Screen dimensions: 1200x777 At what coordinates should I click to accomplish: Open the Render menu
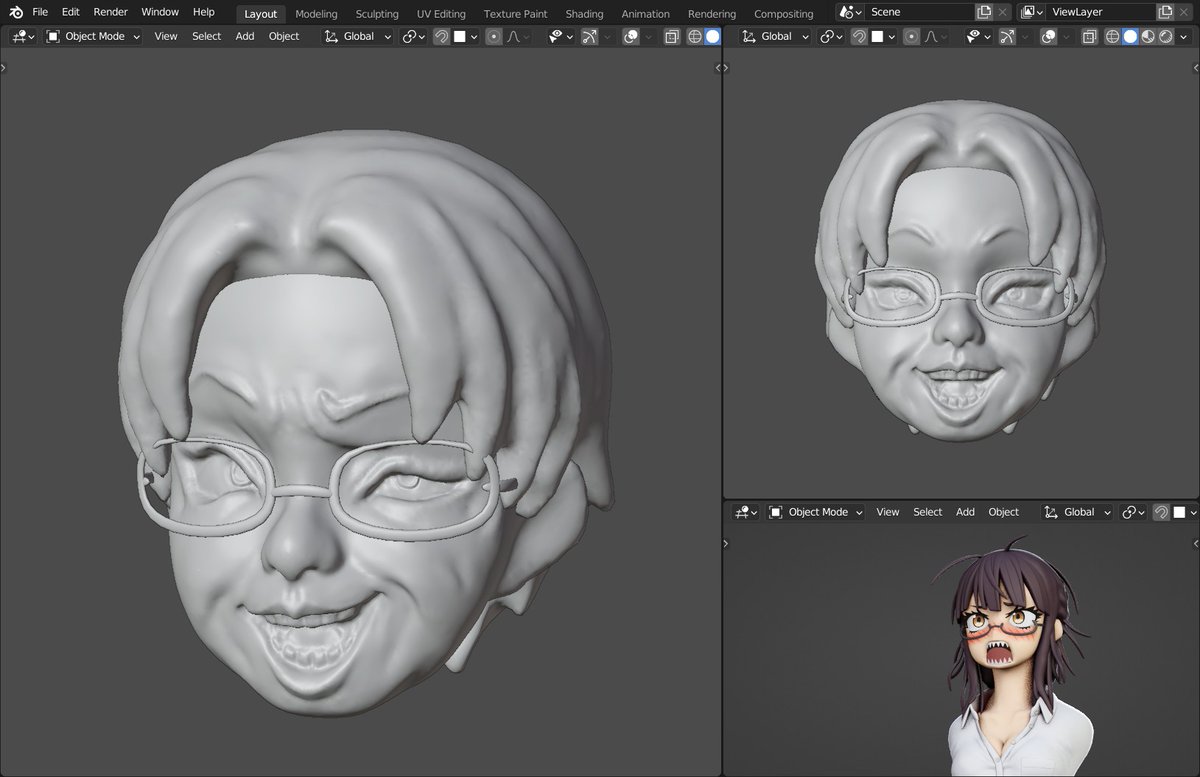click(x=111, y=12)
